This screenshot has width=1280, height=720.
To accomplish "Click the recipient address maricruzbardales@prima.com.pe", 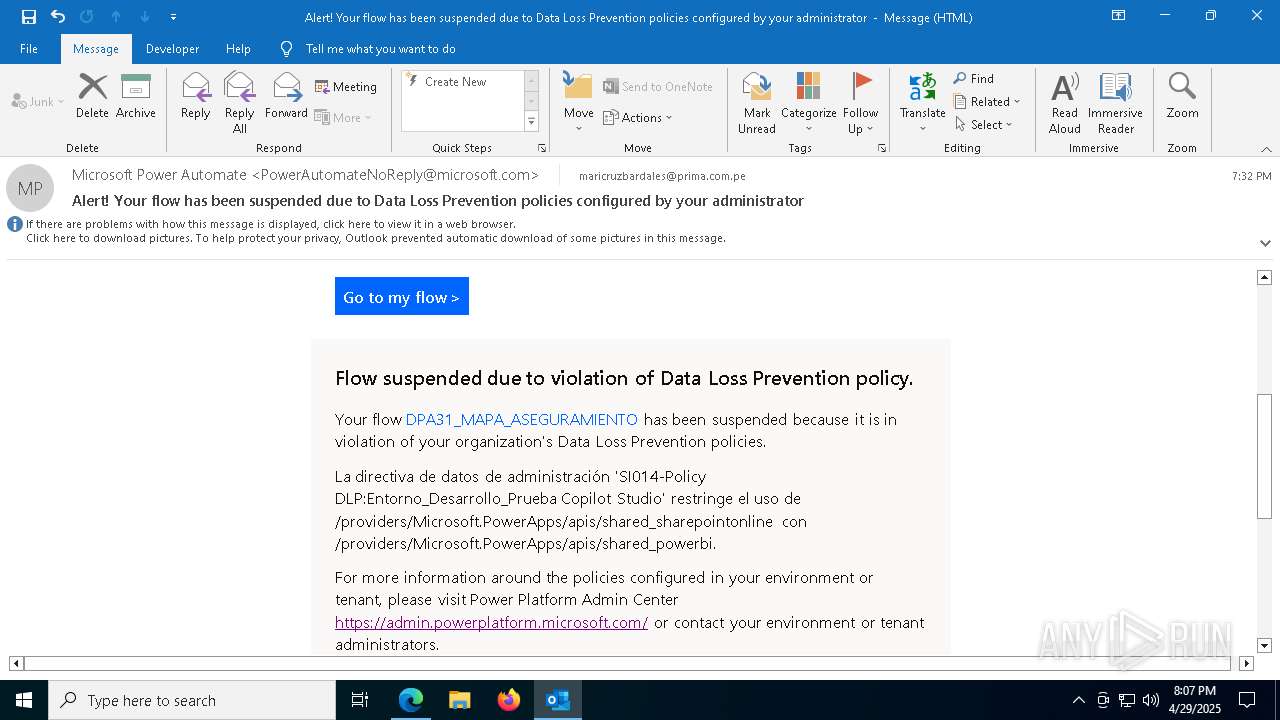I will [x=662, y=176].
